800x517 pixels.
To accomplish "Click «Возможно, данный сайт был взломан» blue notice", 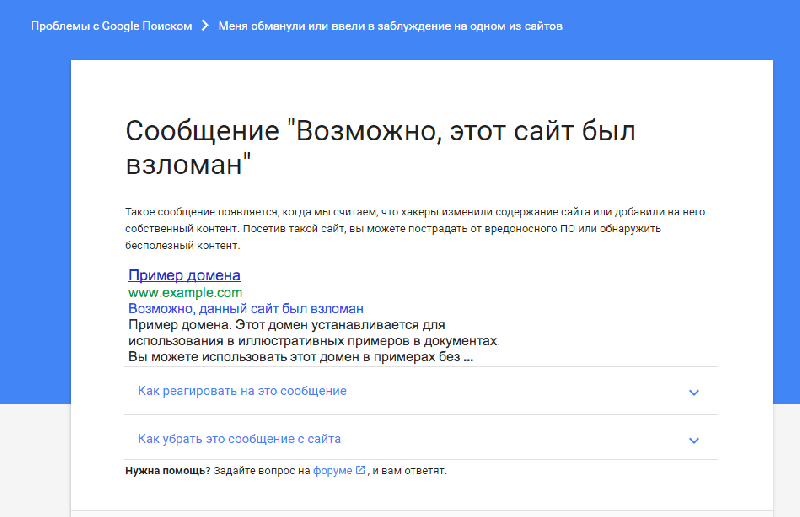I will 245,309.
